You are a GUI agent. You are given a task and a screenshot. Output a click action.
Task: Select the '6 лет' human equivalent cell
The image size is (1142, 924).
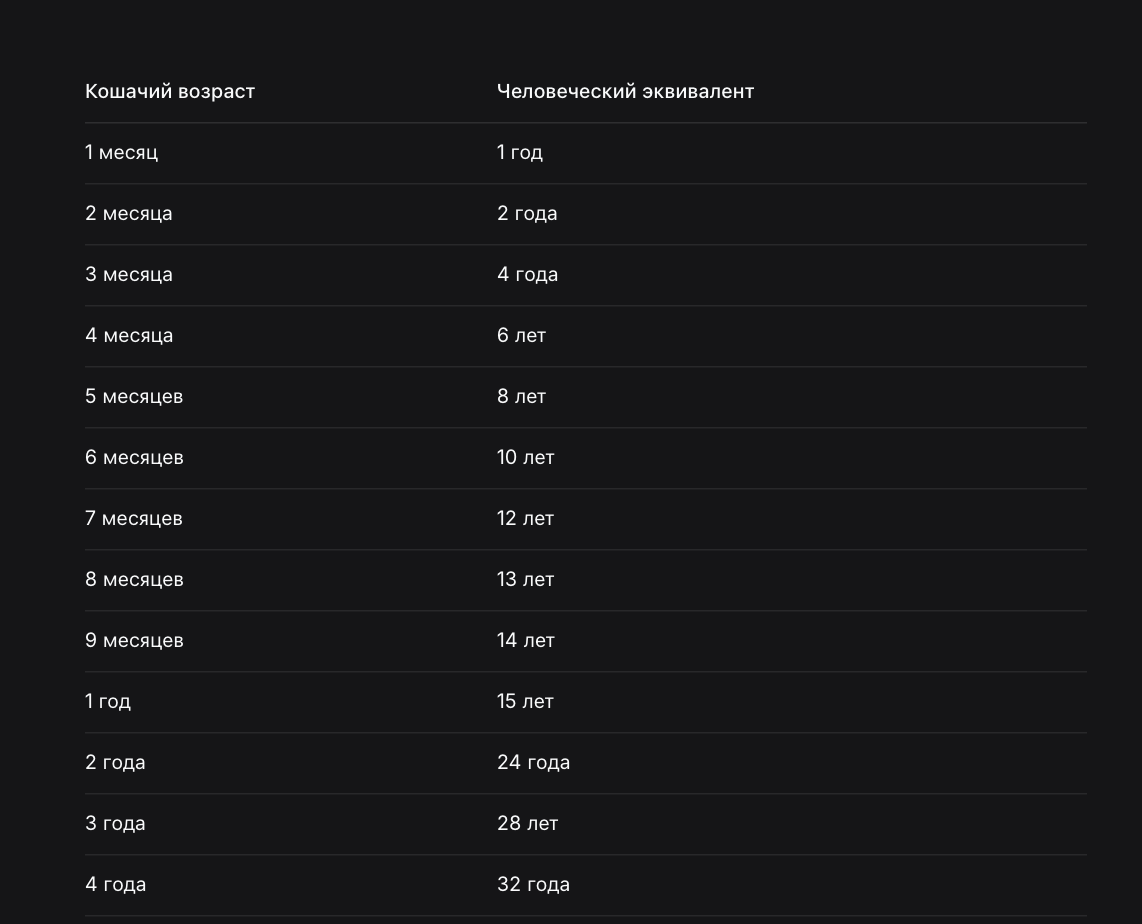point(521,336)
